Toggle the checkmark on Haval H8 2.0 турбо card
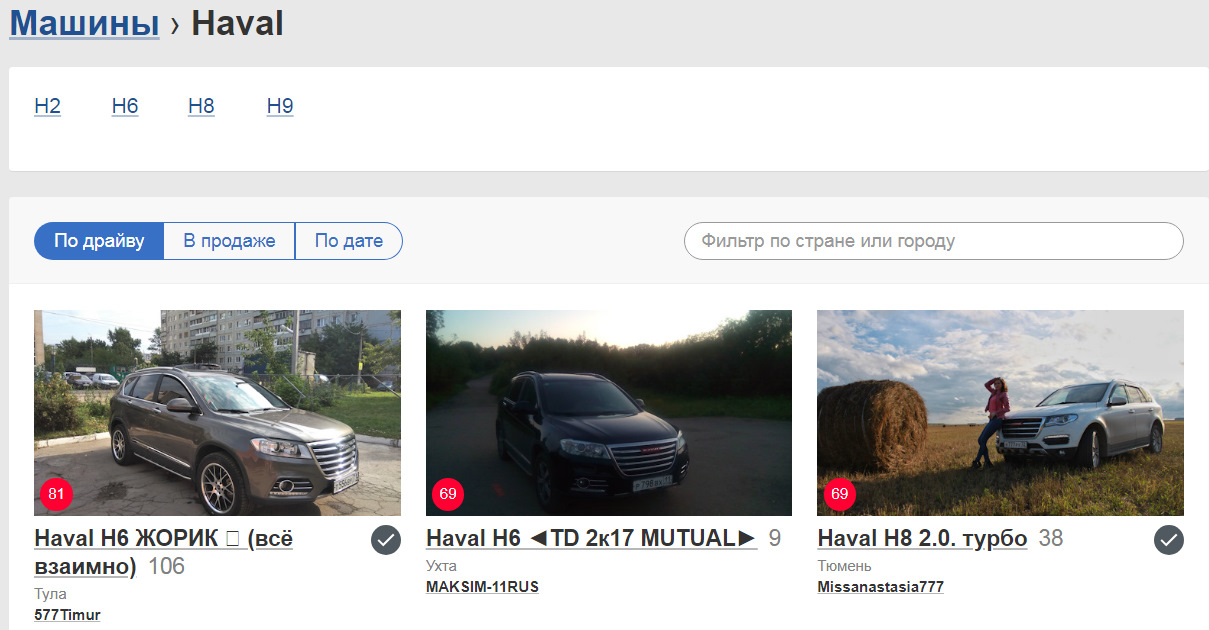1209x630 pixels. [1168, 540]
